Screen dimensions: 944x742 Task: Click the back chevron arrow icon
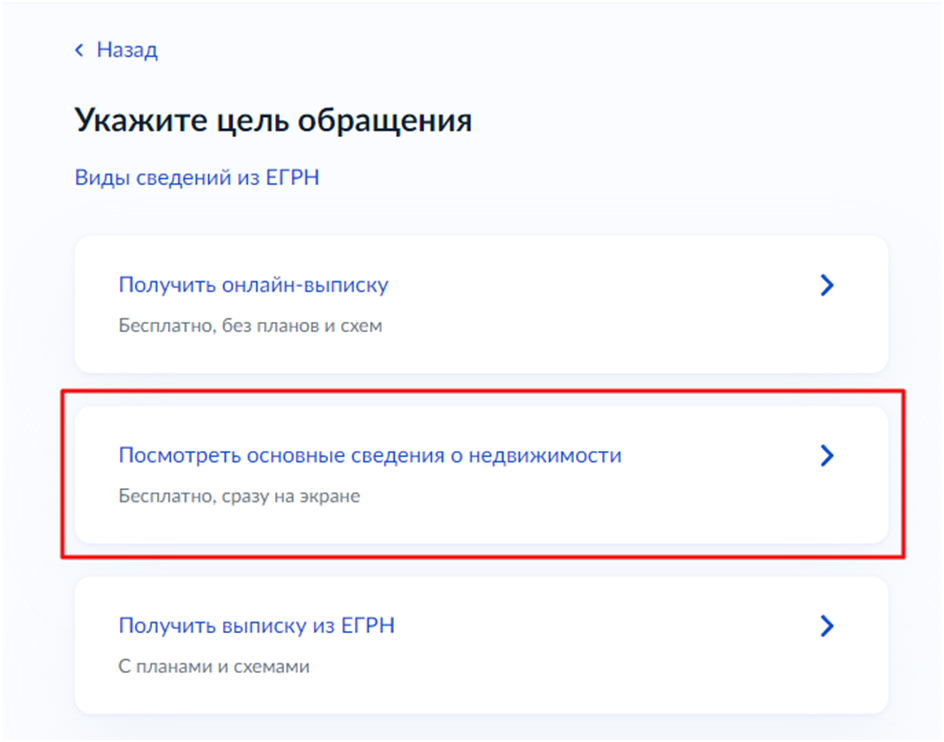pos(80,50)
